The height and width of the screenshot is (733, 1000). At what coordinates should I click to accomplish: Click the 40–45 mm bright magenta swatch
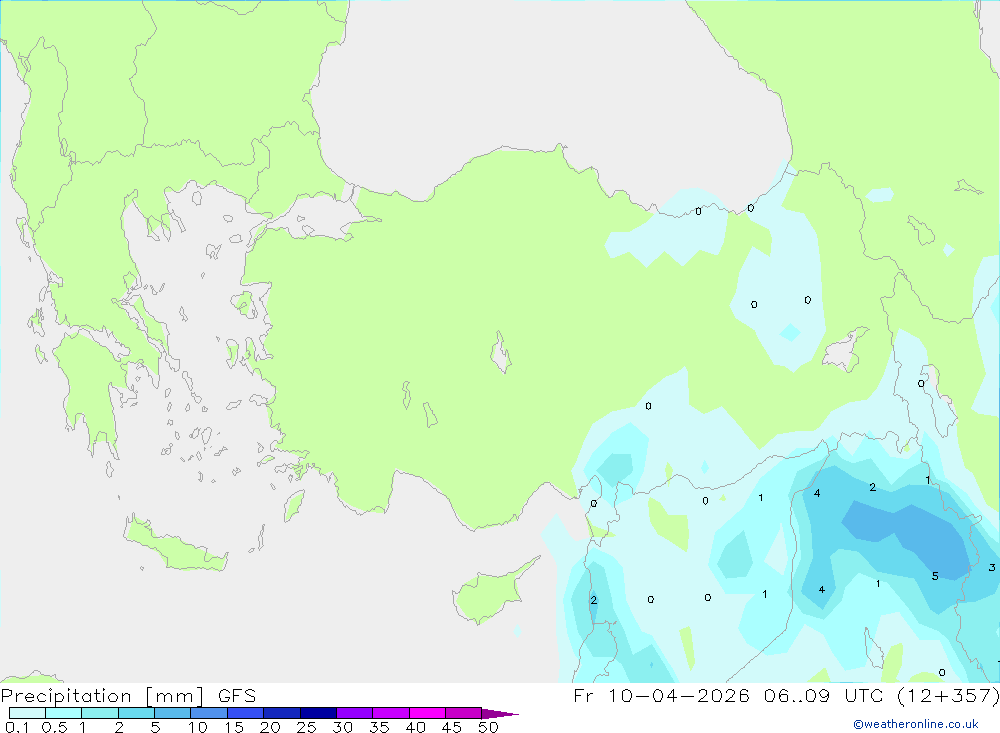pyautogui.click(x=427, y=713)
